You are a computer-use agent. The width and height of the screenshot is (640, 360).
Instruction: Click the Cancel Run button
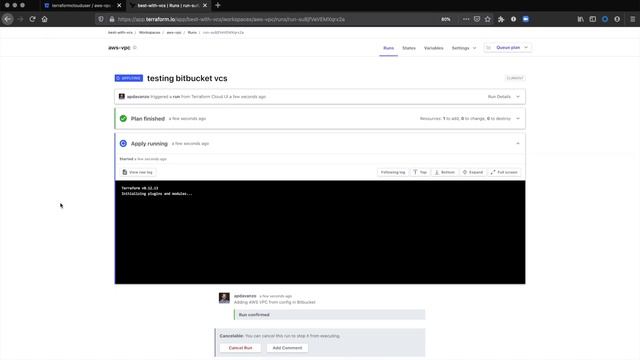(240, 348)
